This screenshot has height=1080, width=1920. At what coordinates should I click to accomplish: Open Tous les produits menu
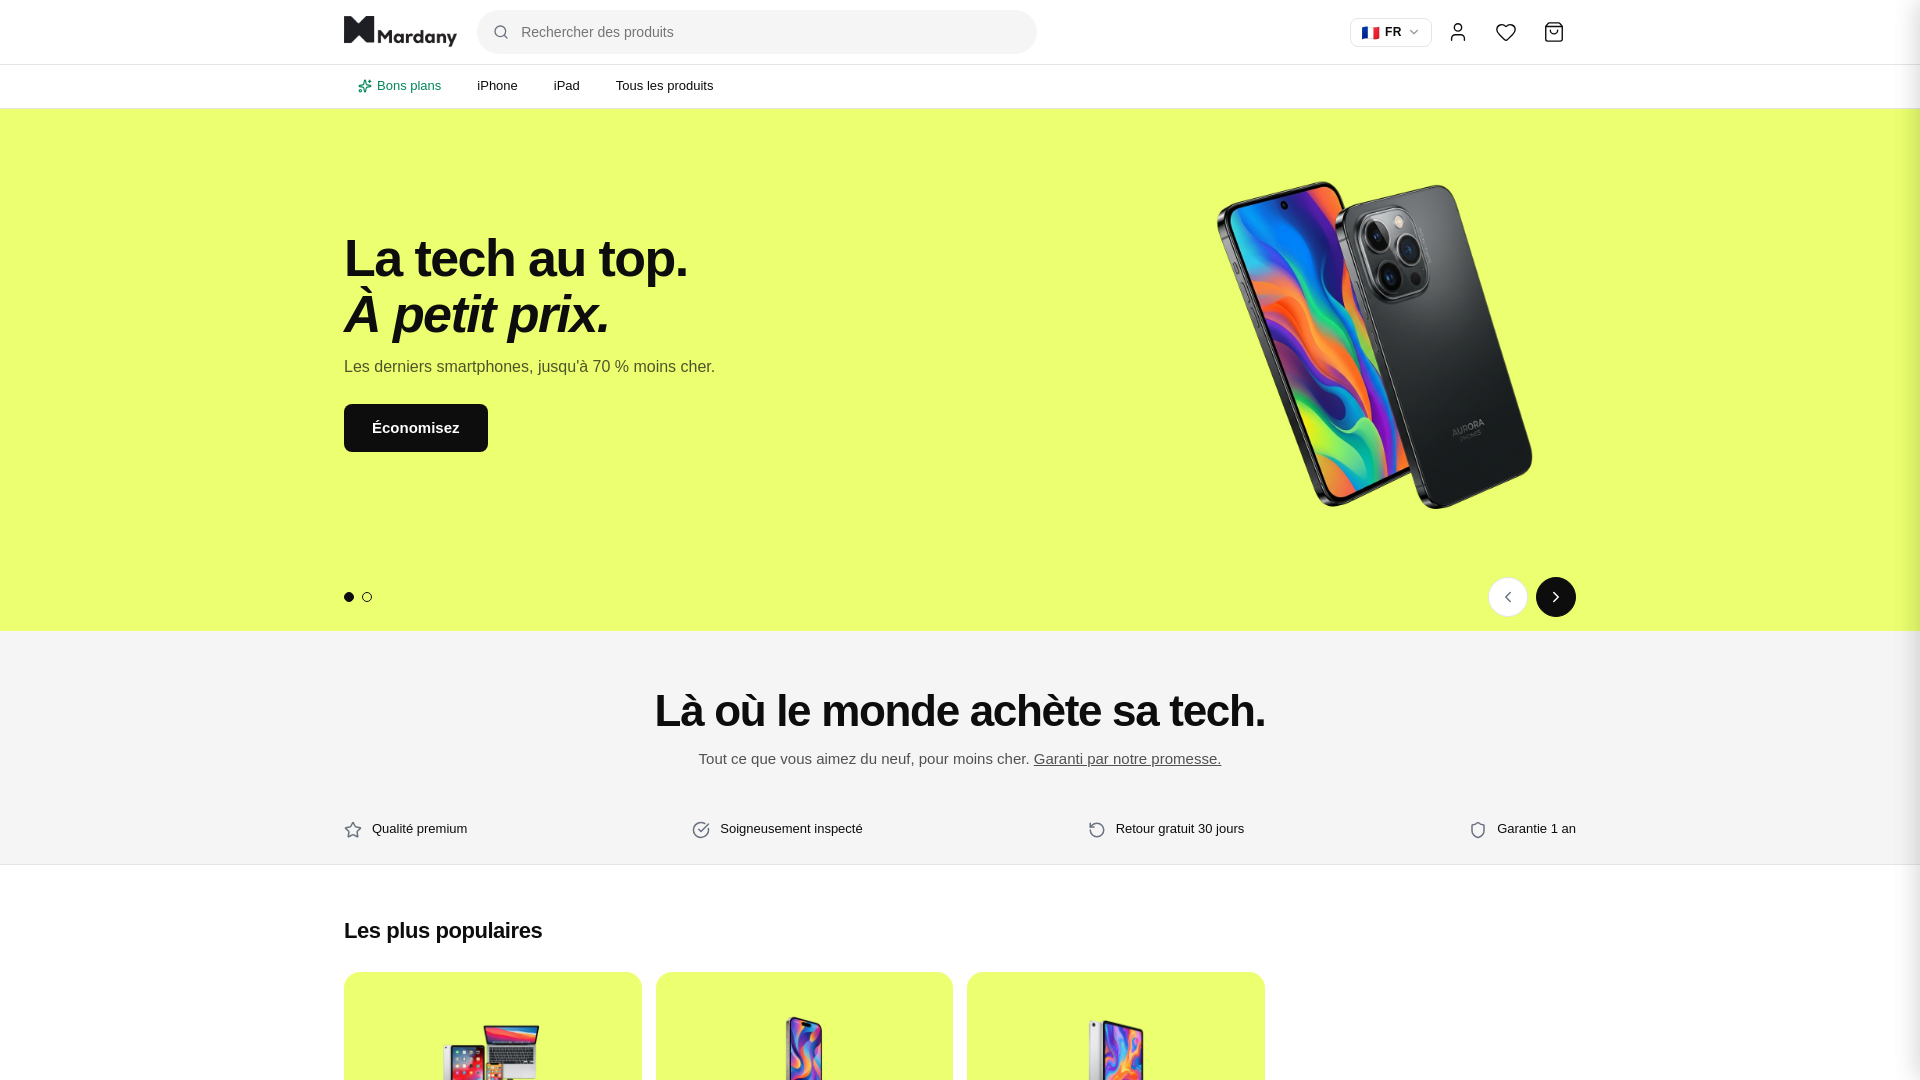pos(664,86)
